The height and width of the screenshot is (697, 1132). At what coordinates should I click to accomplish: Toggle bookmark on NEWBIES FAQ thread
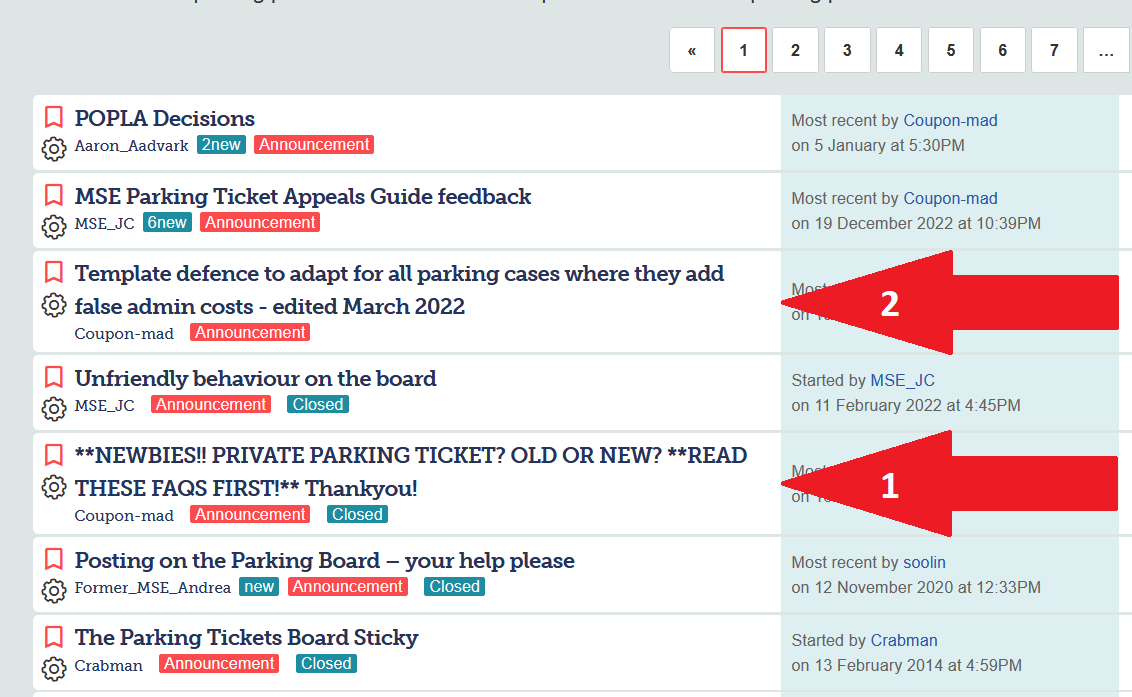(53, 454)
